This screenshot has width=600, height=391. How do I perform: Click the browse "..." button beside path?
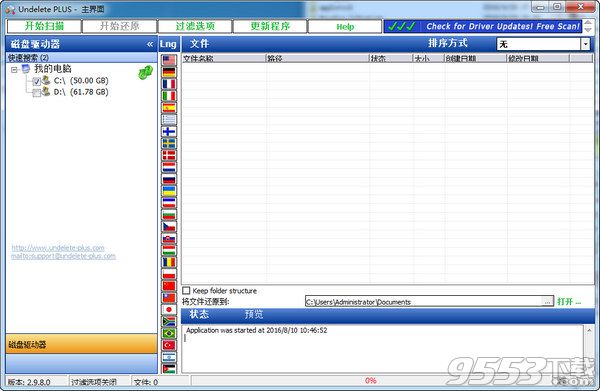548,302
